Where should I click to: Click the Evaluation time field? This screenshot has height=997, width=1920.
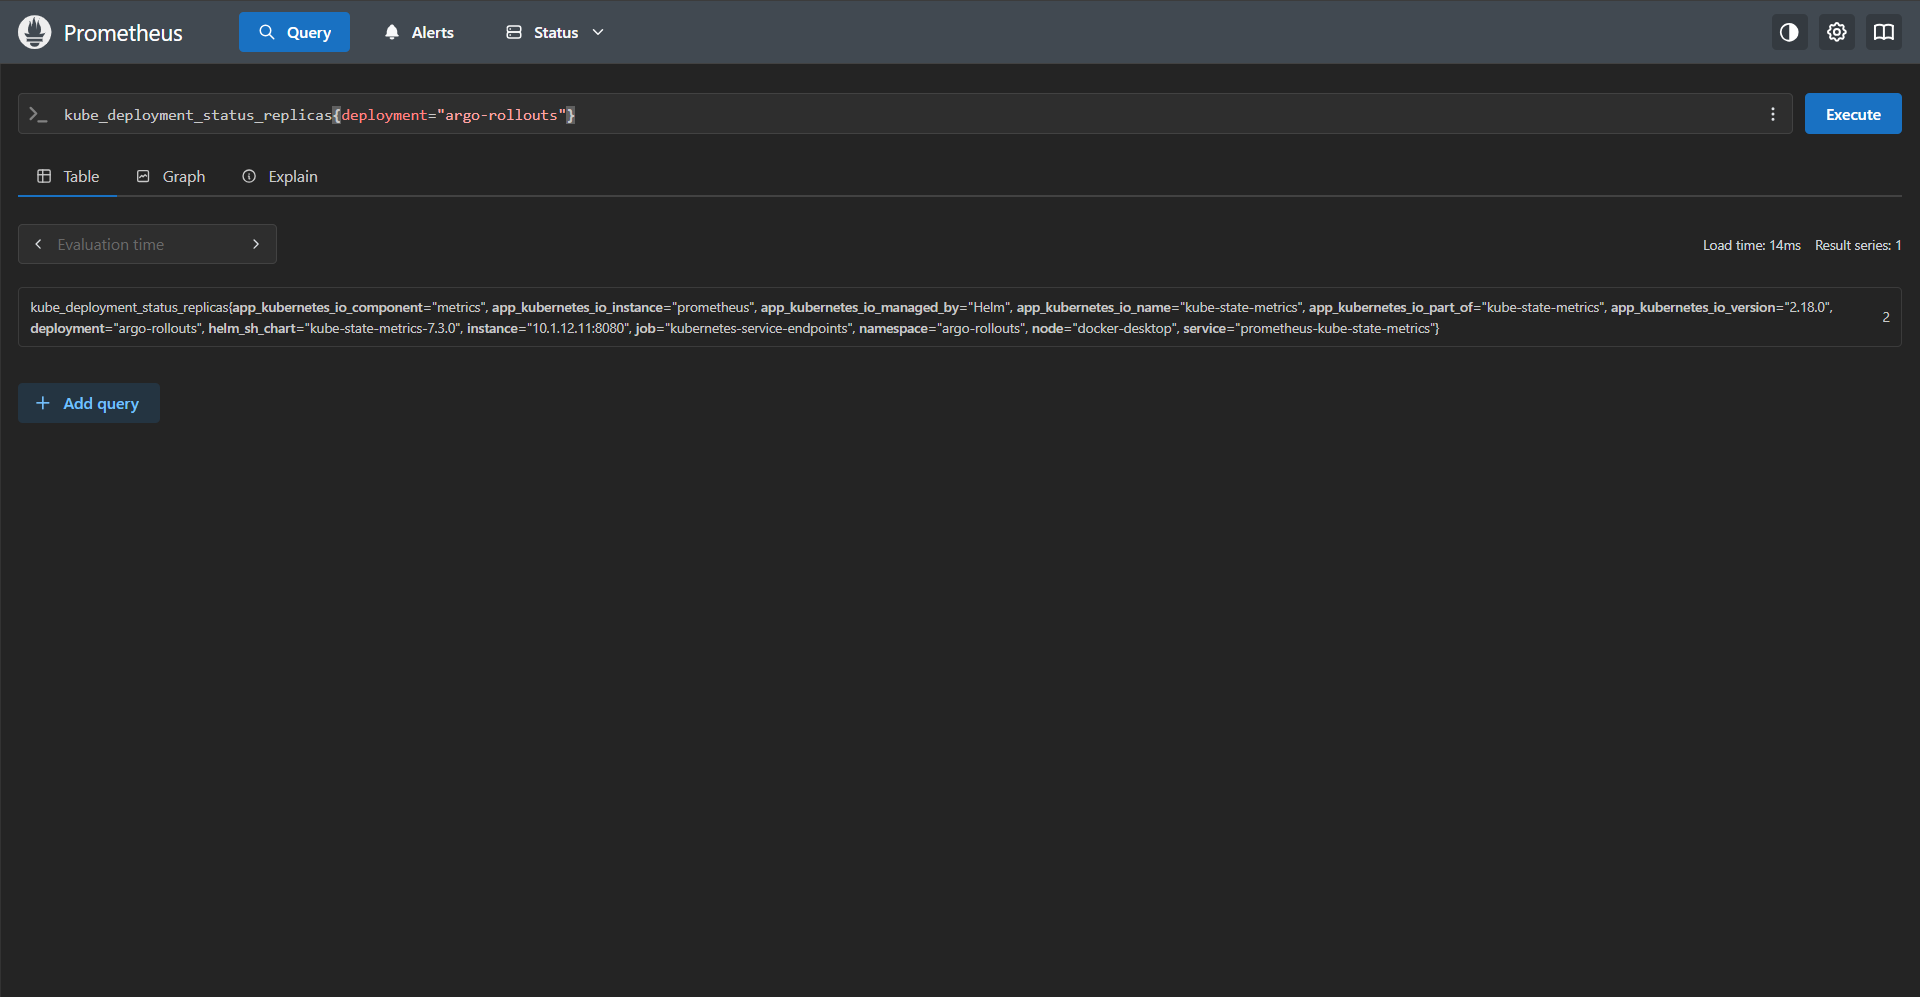pos(147,244)
